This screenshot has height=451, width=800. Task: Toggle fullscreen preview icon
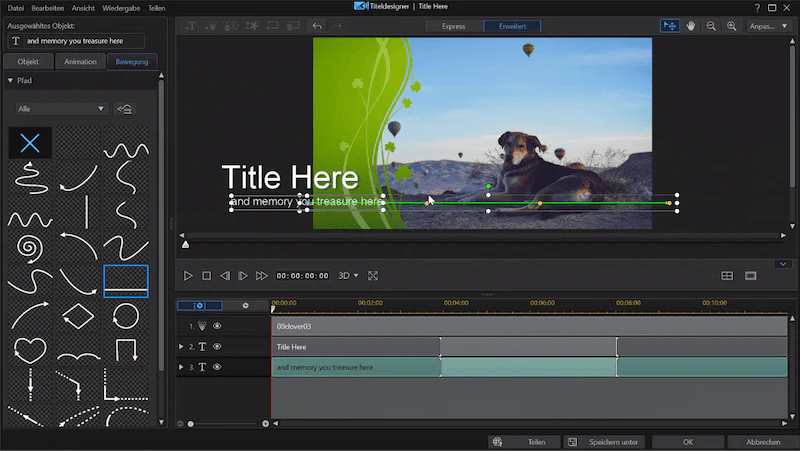click(x=373, y=275)
